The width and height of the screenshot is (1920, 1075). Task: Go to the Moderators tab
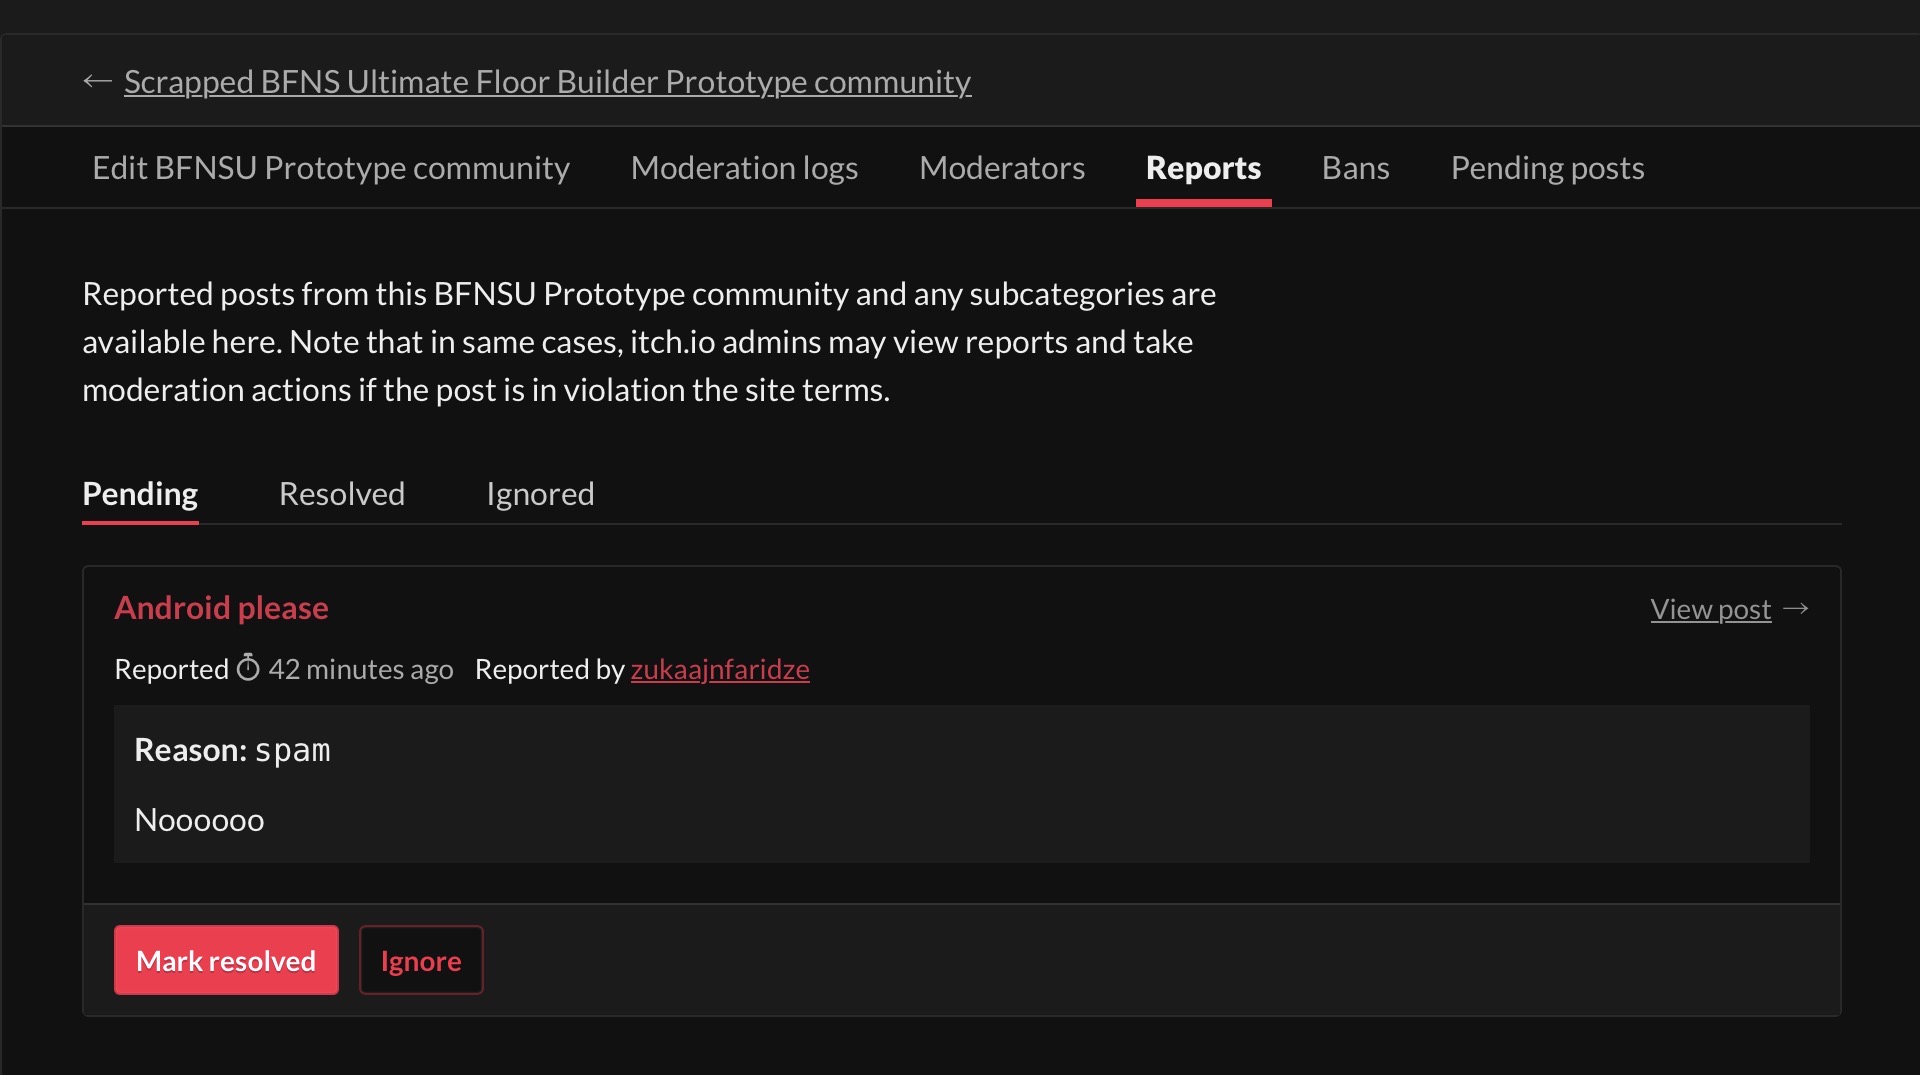[x=1001, y=168]
